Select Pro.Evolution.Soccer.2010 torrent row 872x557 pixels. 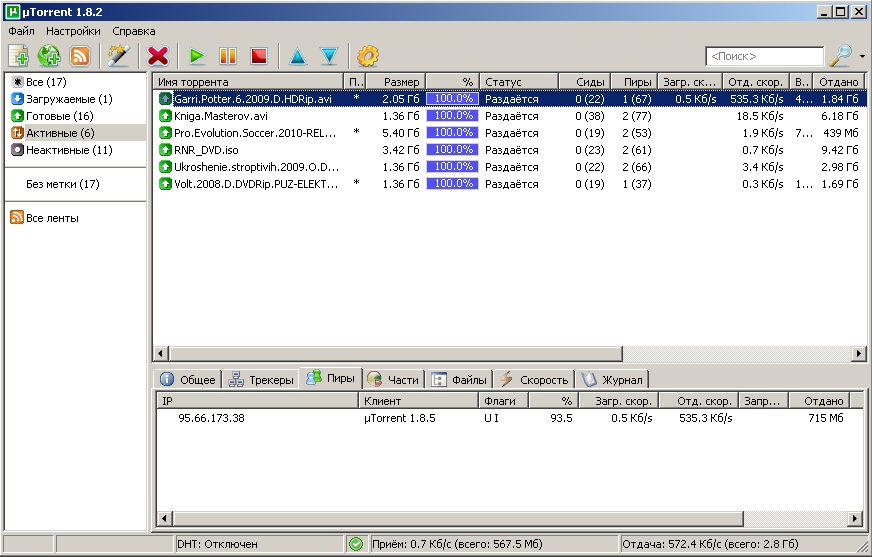509,133
